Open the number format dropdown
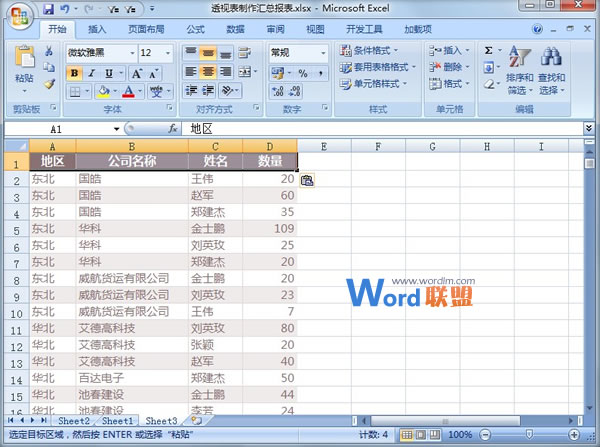 [x=323, y=53]
